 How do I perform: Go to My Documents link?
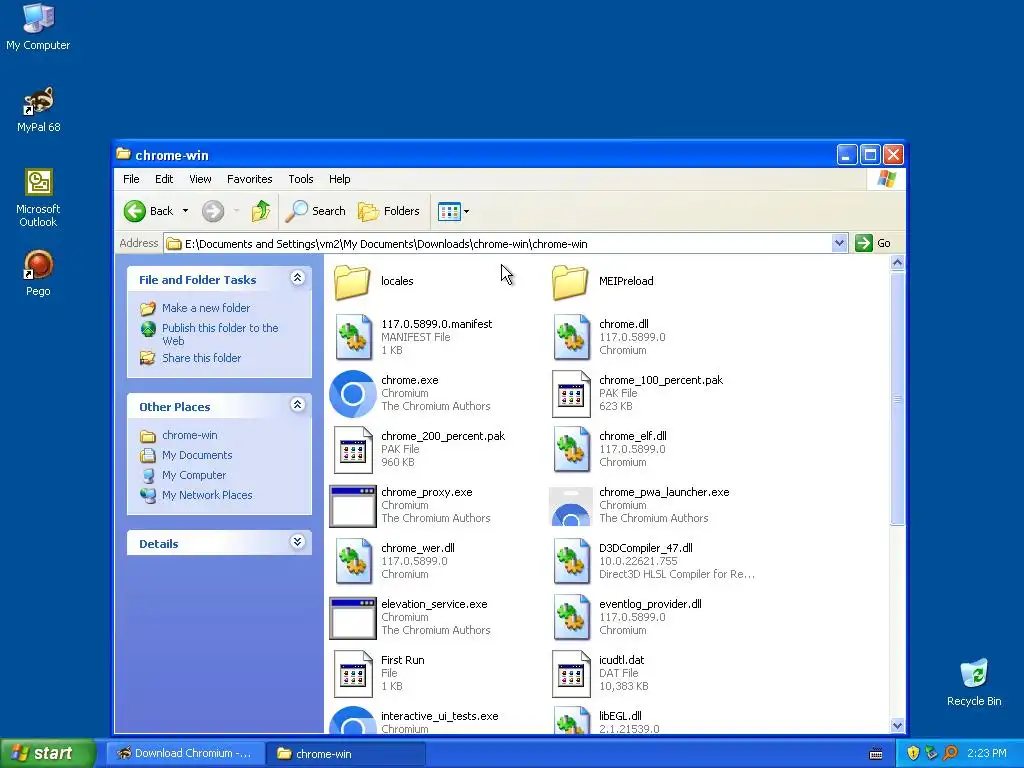coord(197,455)
